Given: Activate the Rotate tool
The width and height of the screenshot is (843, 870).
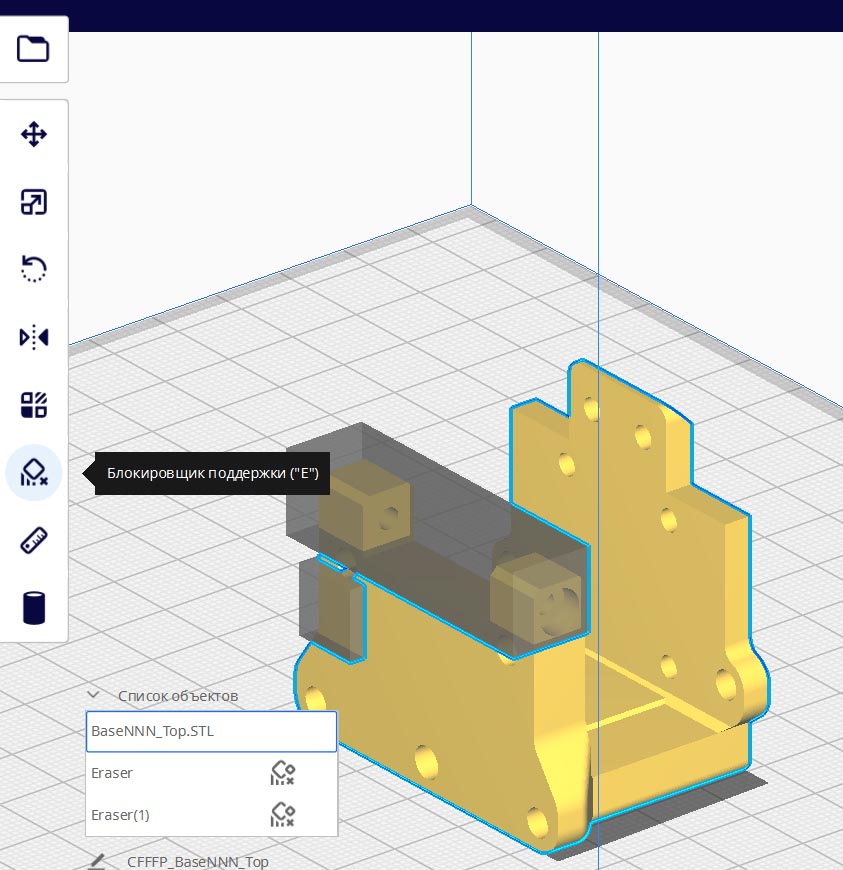Looking at the screenshot, I should click(34, 269).
